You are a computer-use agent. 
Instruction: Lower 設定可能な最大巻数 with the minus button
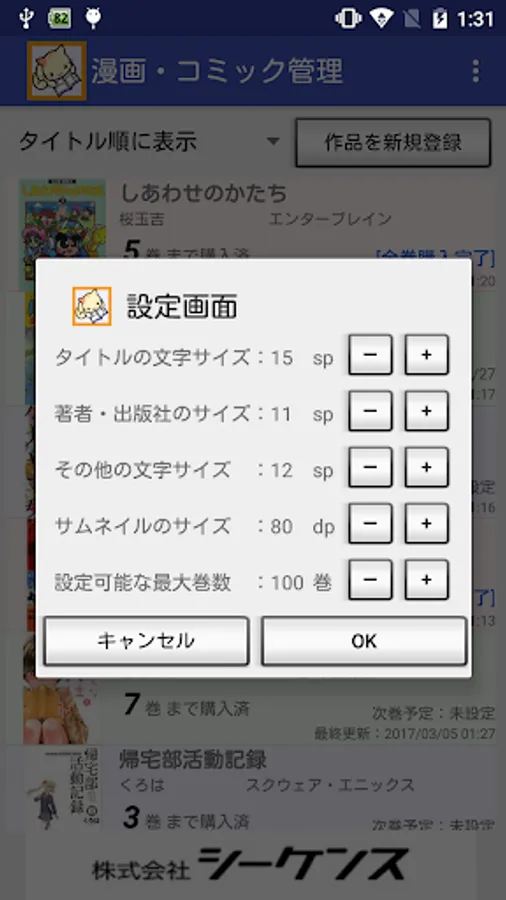coord(370,580)
